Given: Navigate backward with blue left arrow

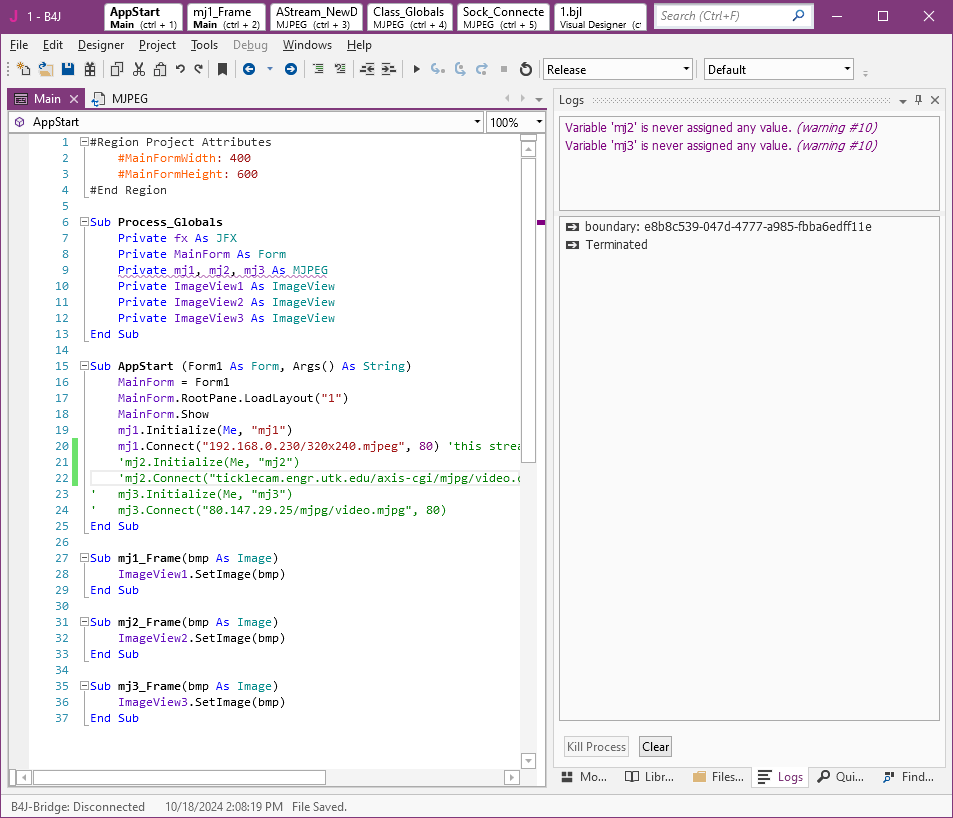Looking at the screenshot, I should tap(248, 69).
